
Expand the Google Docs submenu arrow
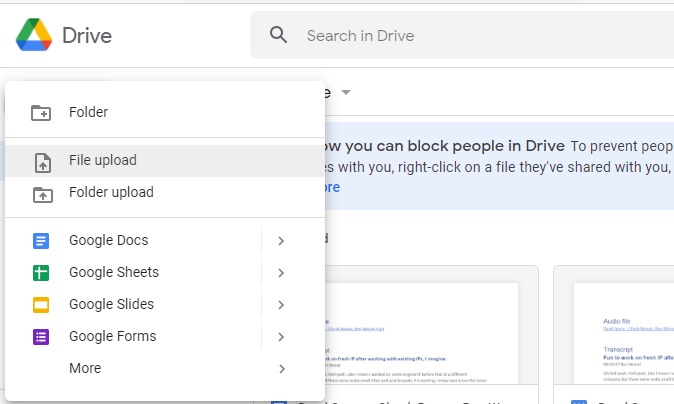pos(281,241)
